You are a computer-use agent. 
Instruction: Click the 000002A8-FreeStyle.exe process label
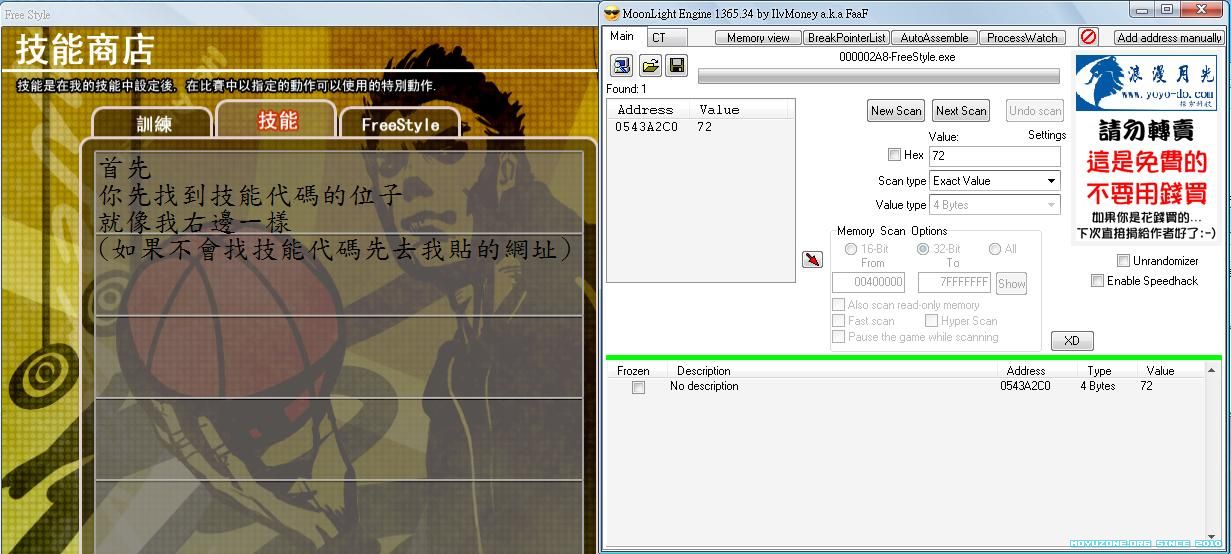897,57
